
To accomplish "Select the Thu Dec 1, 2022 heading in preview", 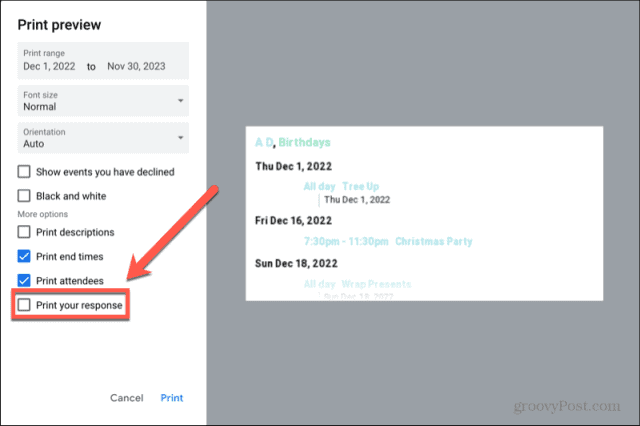I will [293, 166].
